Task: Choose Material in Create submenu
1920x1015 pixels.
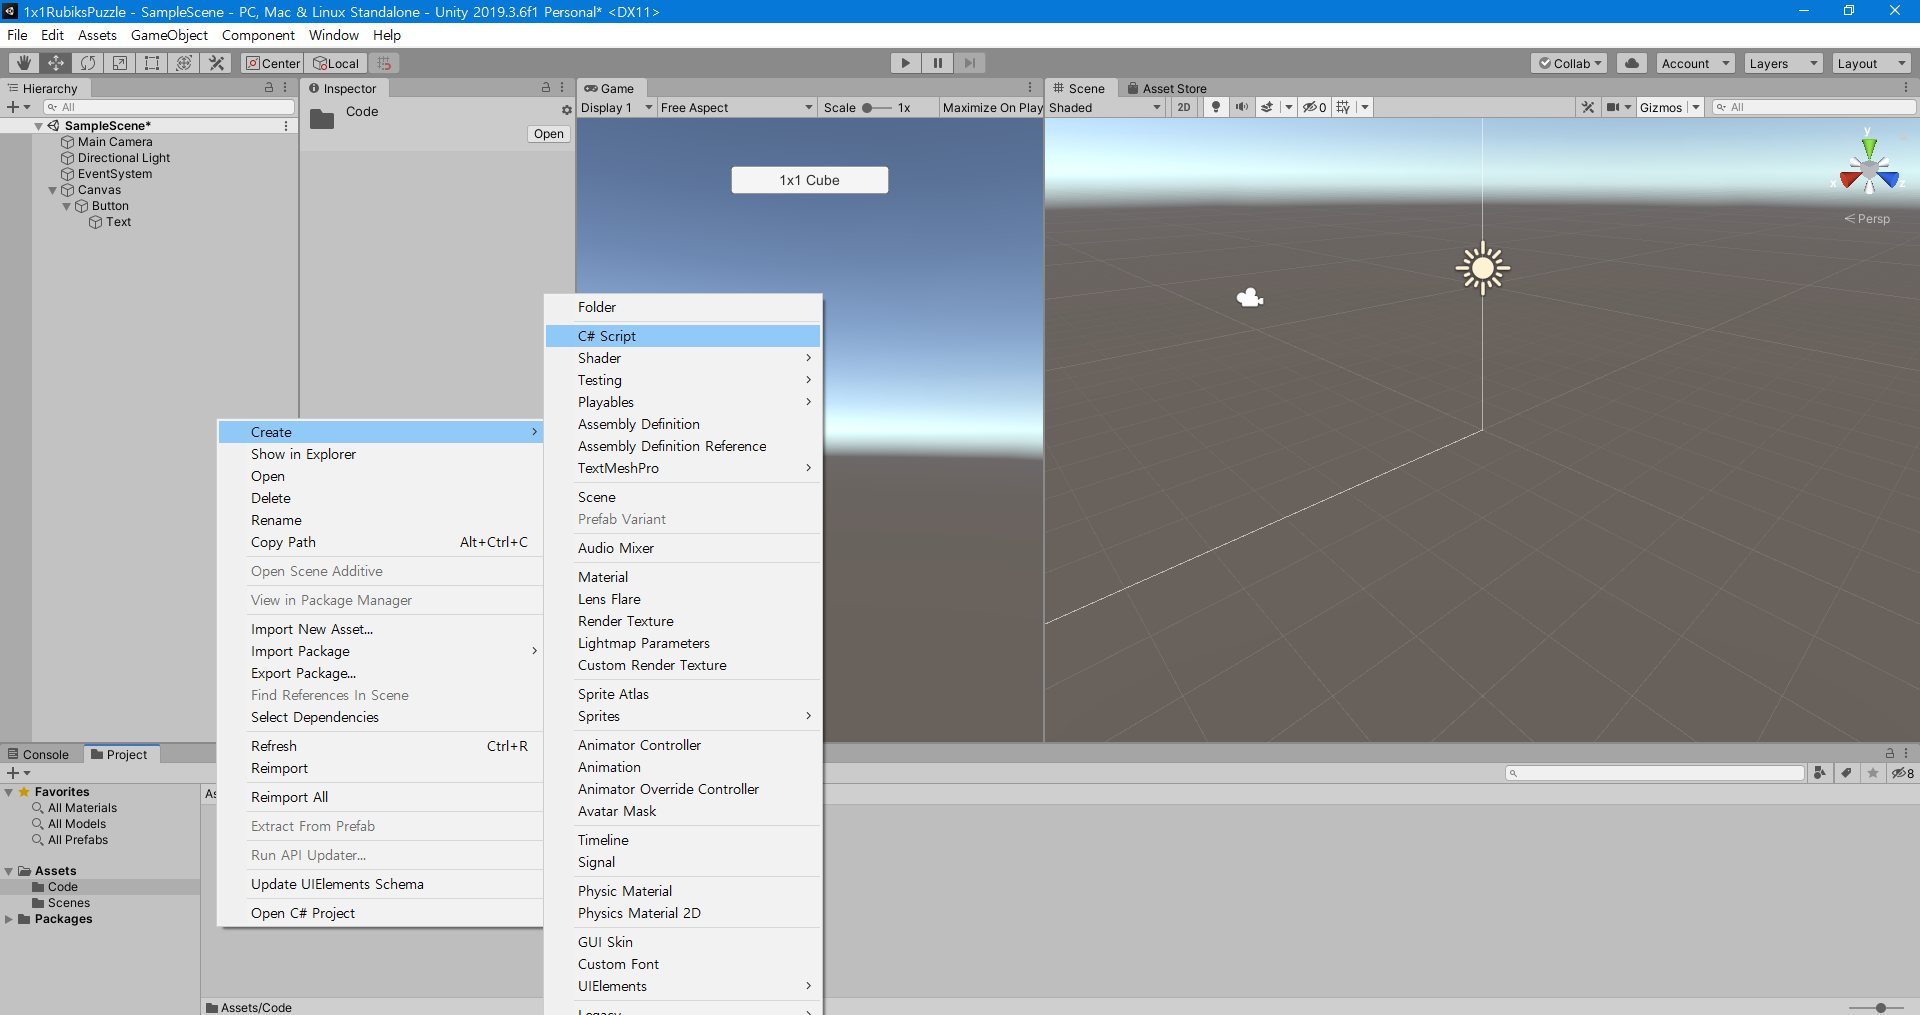Action: tap(683, 577)
